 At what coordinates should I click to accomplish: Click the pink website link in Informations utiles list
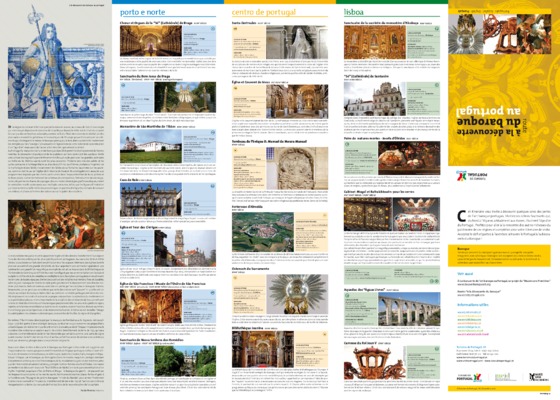pyautogui.click(x=473, y=335)
